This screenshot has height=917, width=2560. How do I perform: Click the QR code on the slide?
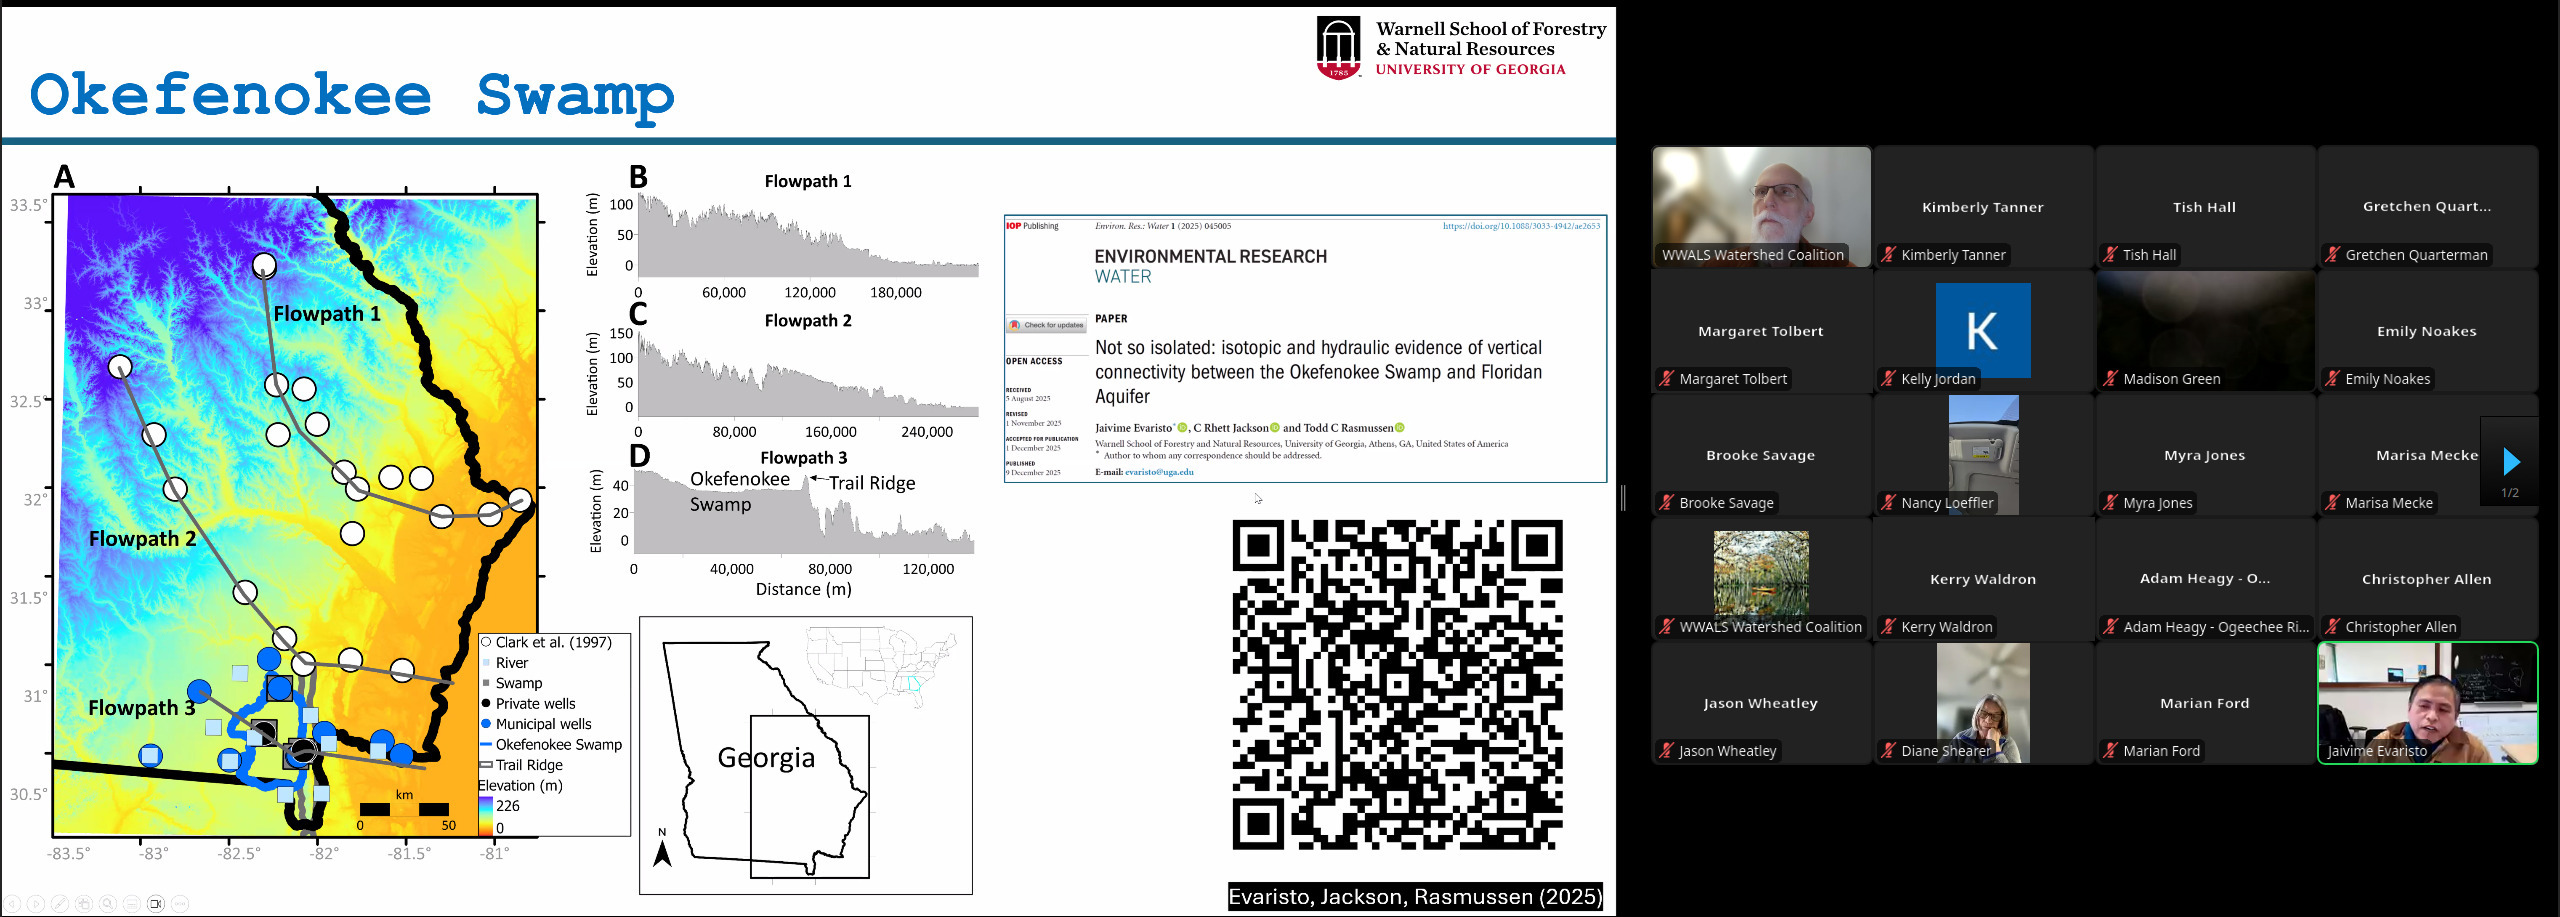click(x=1397, y=685)
